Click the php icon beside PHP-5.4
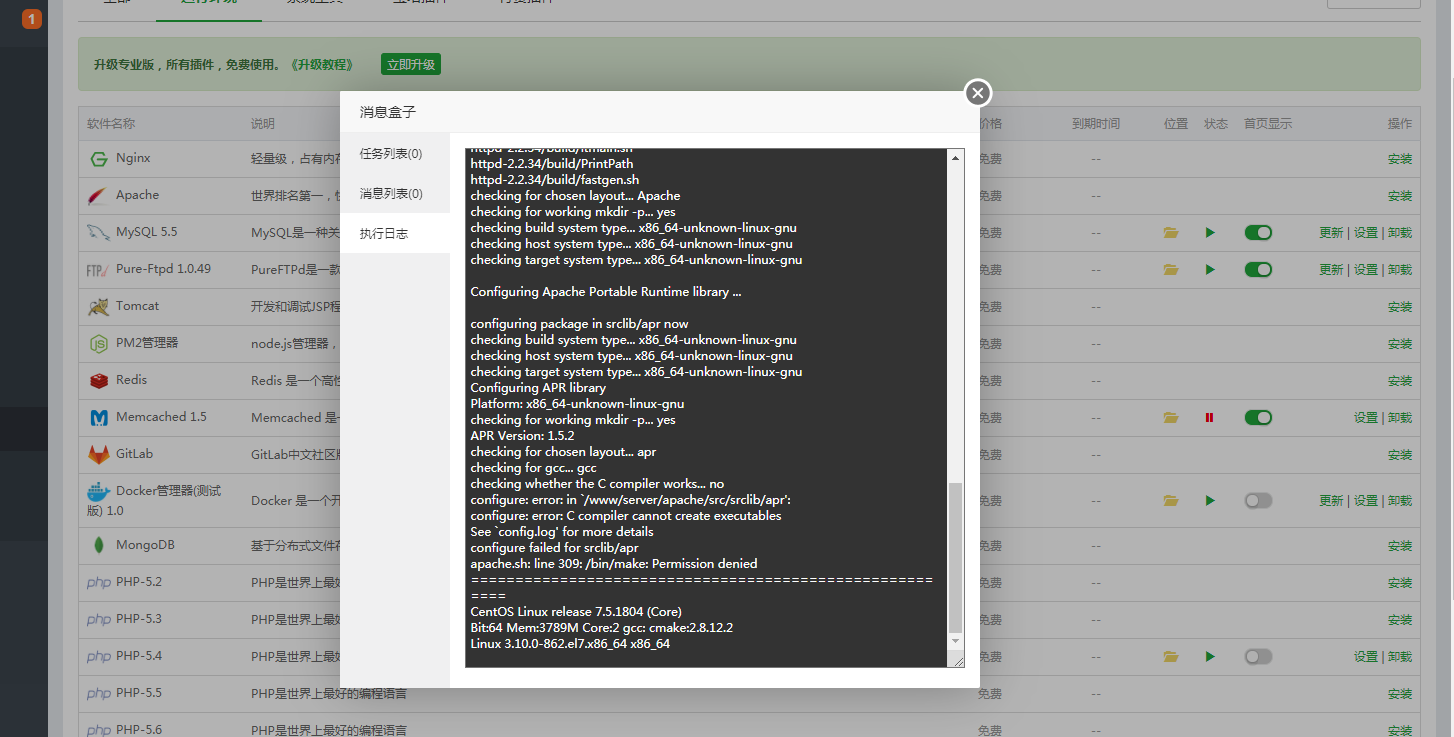Image resolution: width=1454 pixels, height=737 pixels. point(98,657)
